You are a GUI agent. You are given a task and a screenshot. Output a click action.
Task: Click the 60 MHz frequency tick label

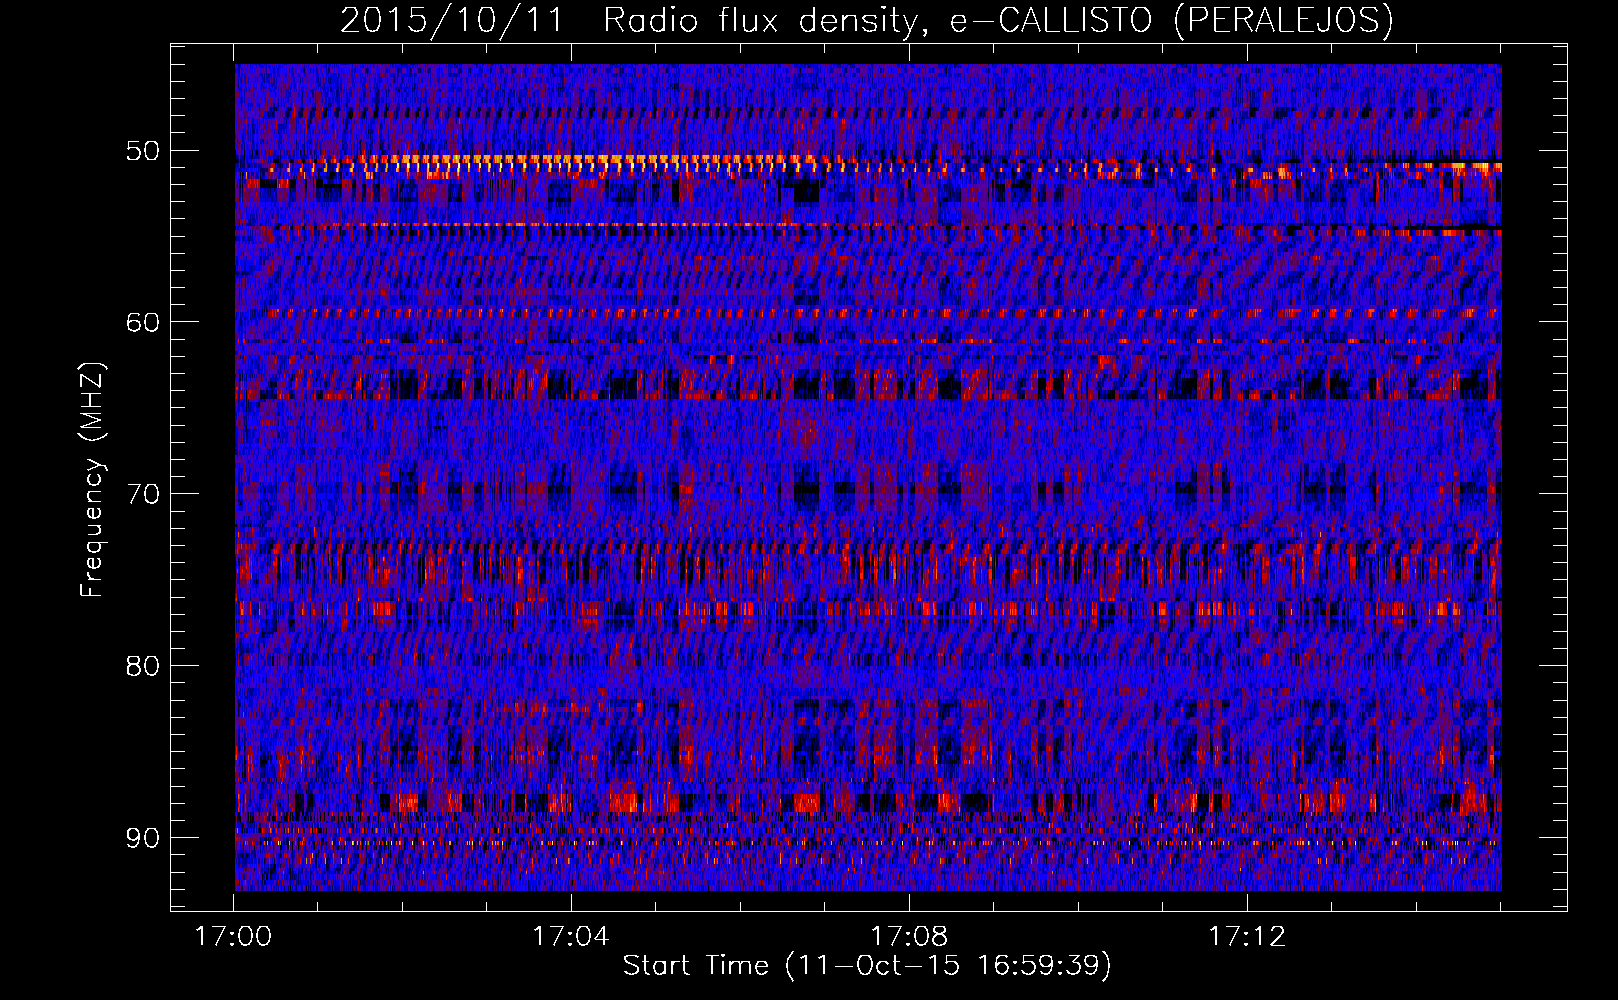click(143, 322)
